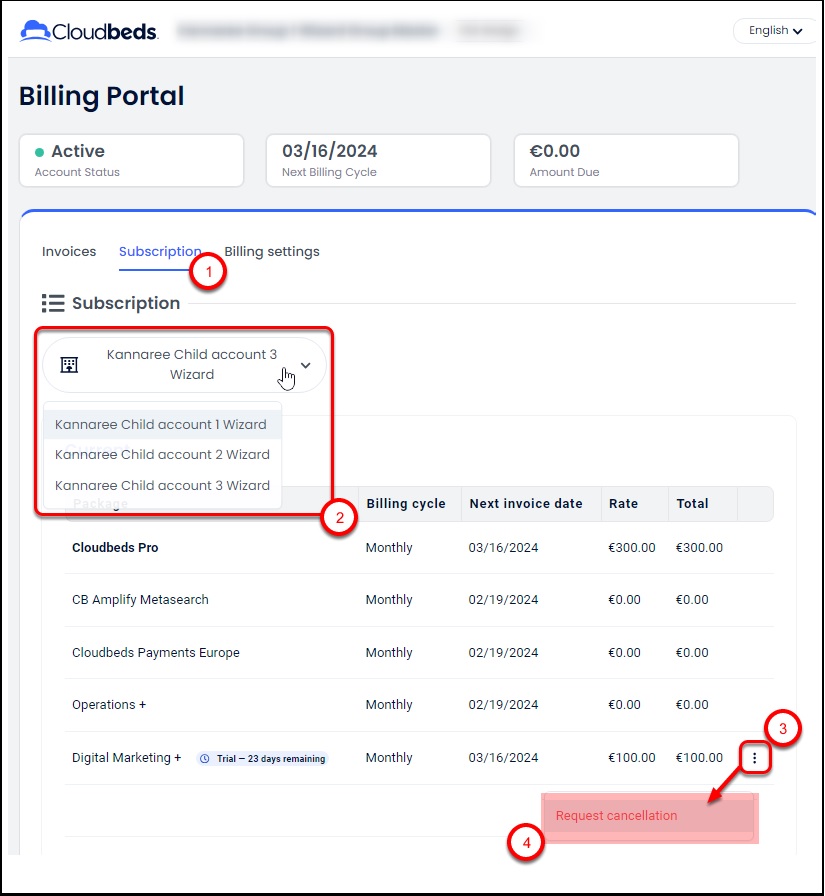
Task: Open the English language dropdown
Action: [773, 30]
